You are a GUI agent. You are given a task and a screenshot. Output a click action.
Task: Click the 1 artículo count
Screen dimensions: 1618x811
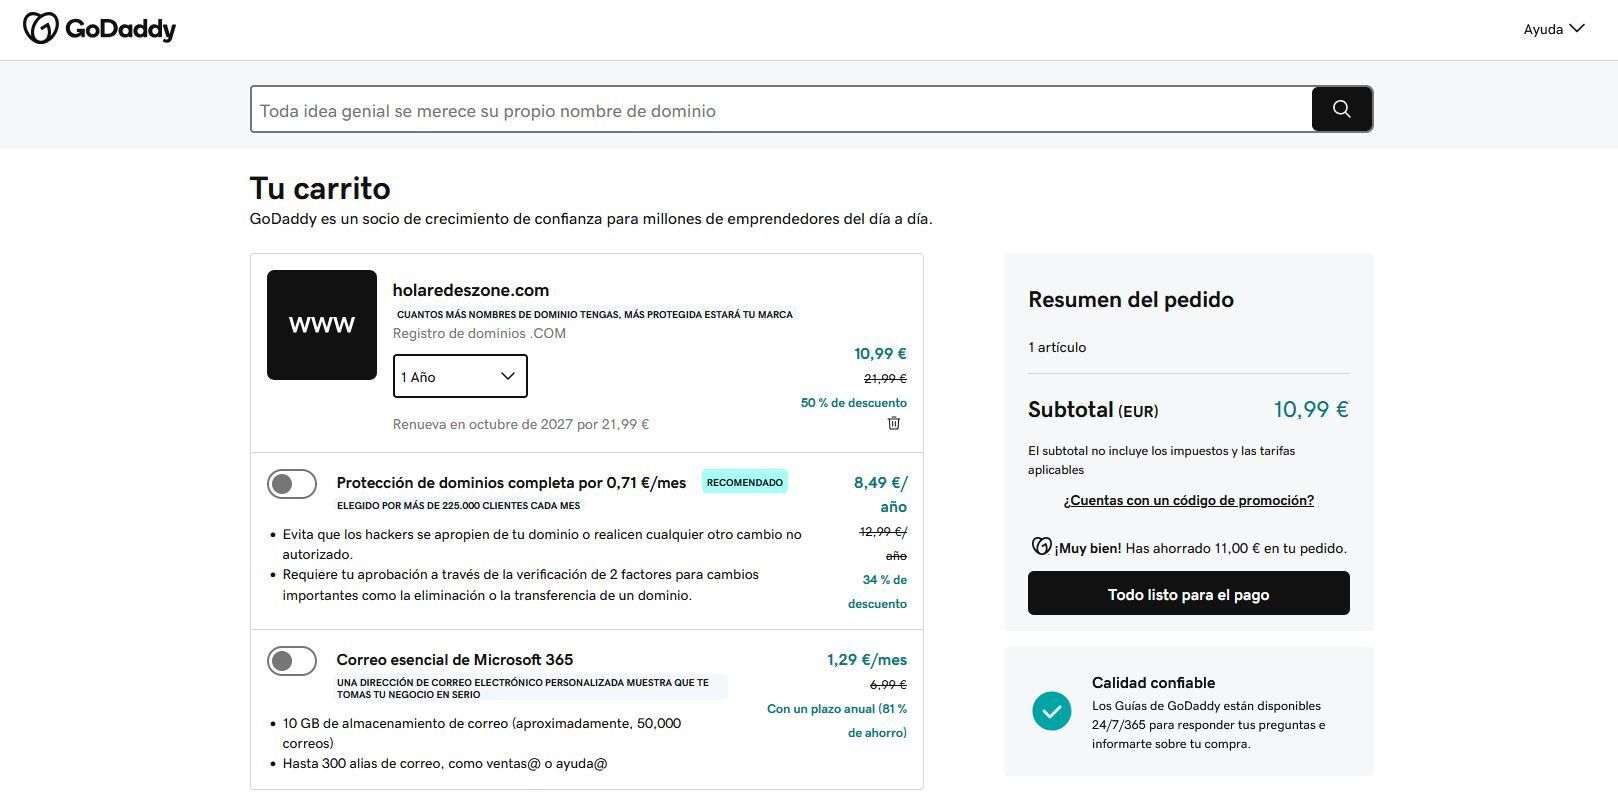pyautogui.click(x=1057, y=347)
